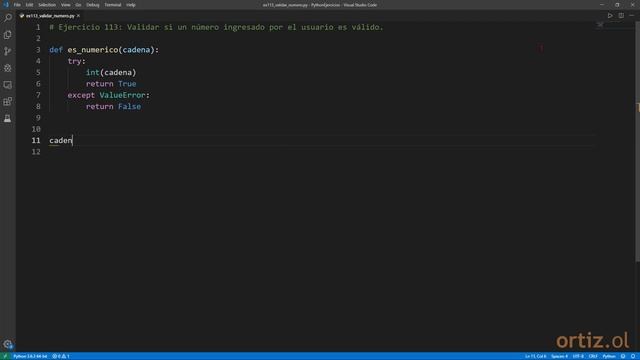This screenshot has width=640, height=360.
Task: Run the Python file with the play icon
Action: (610, 16)
